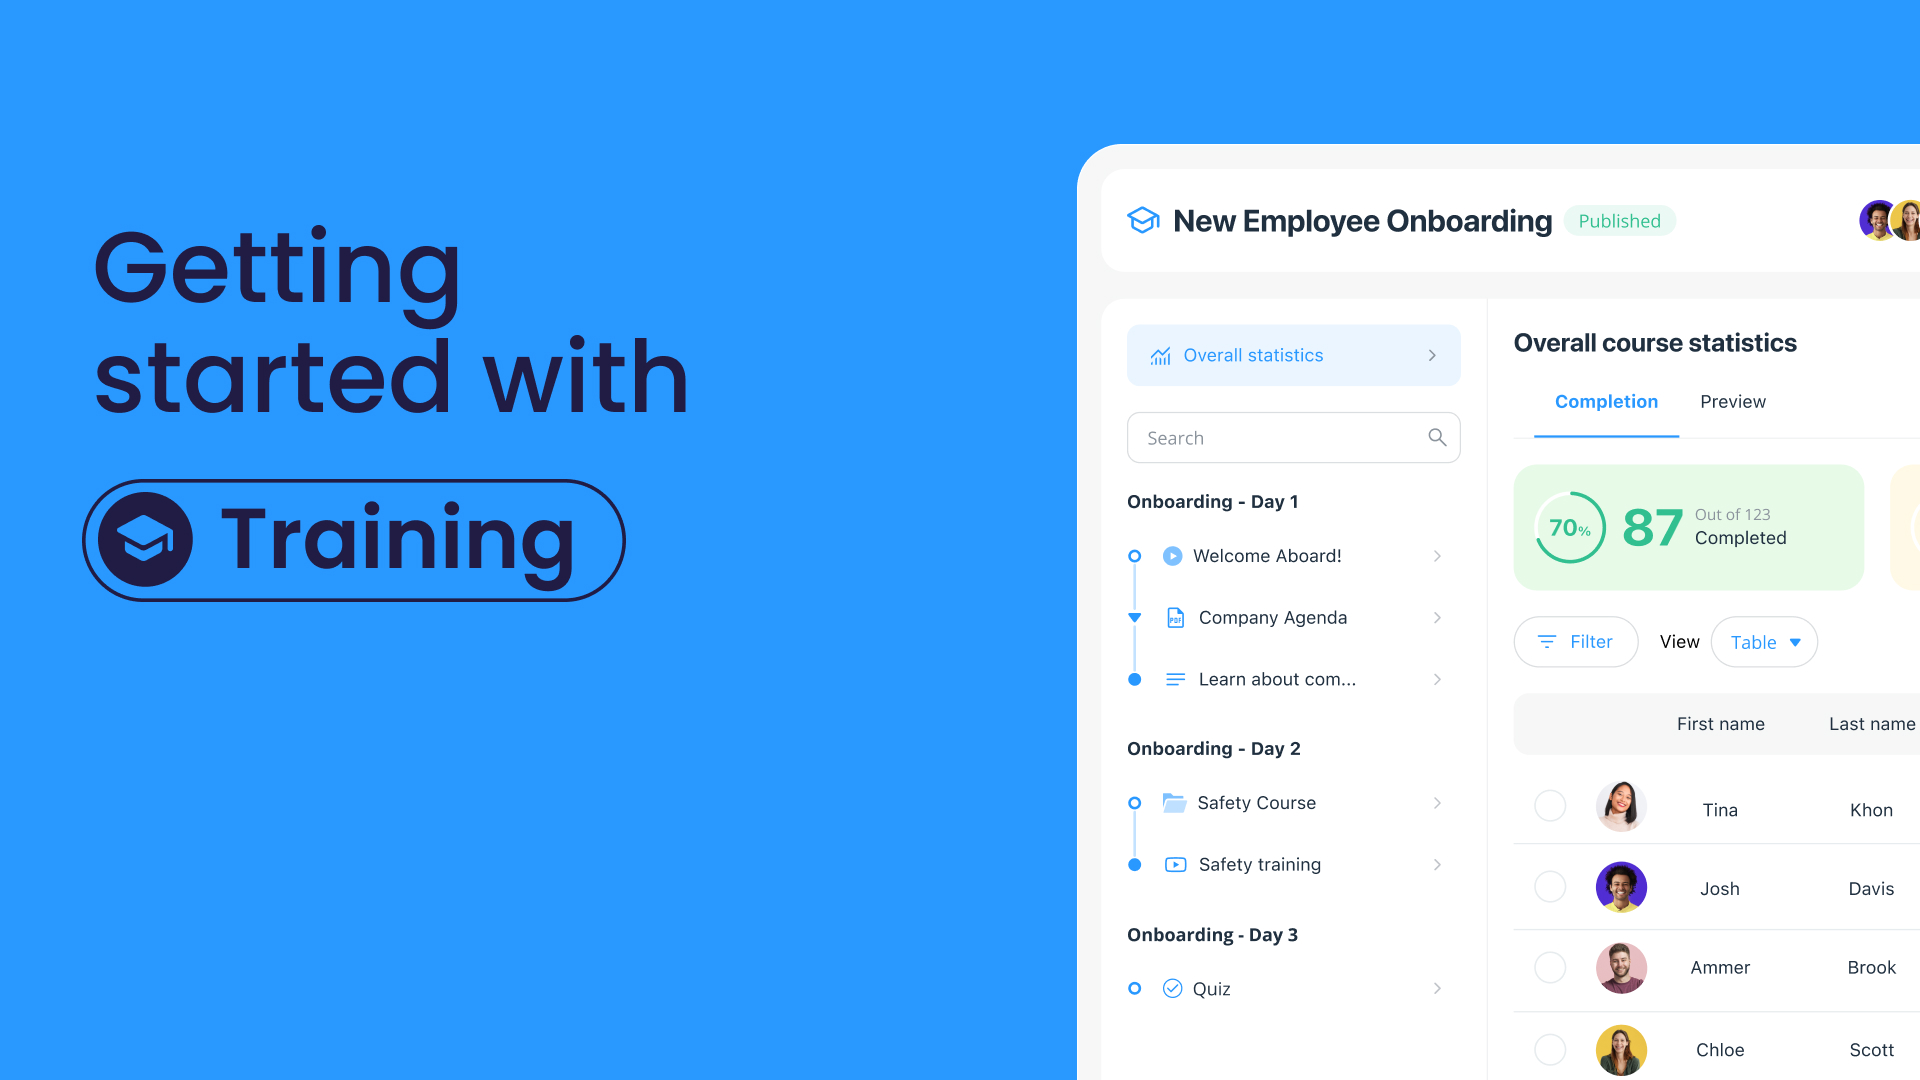
Task: Click the Safety training video icon
Action: click(x=1175, y=864)
